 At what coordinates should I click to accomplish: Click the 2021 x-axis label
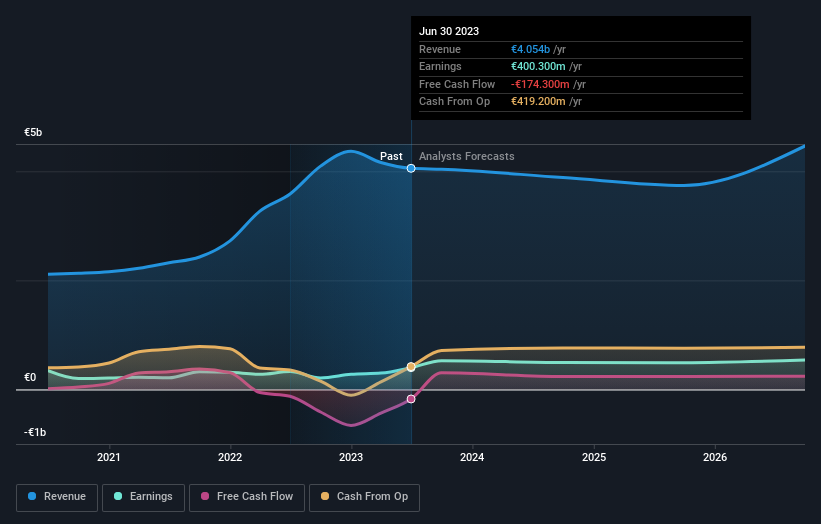(108, 457)
